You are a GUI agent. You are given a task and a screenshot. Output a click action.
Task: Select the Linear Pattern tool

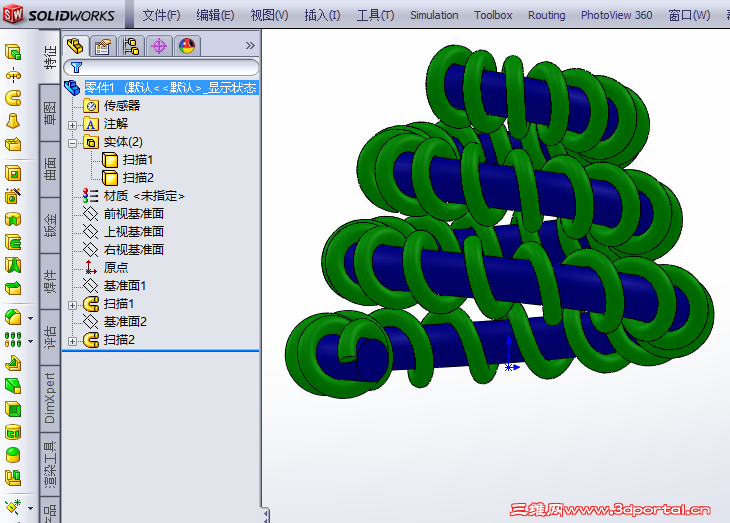tap(13, 340)
